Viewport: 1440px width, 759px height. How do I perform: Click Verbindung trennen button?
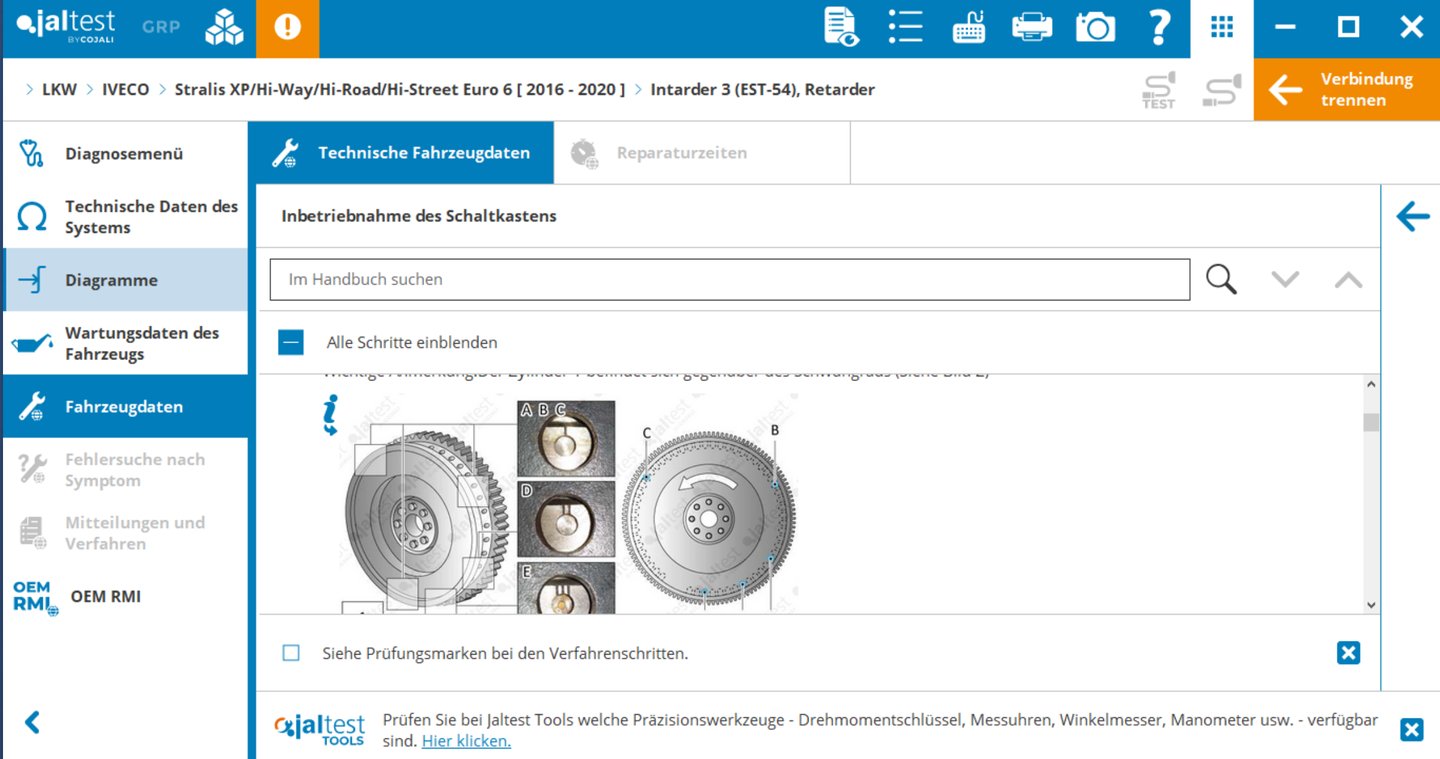pos(1347,90)
